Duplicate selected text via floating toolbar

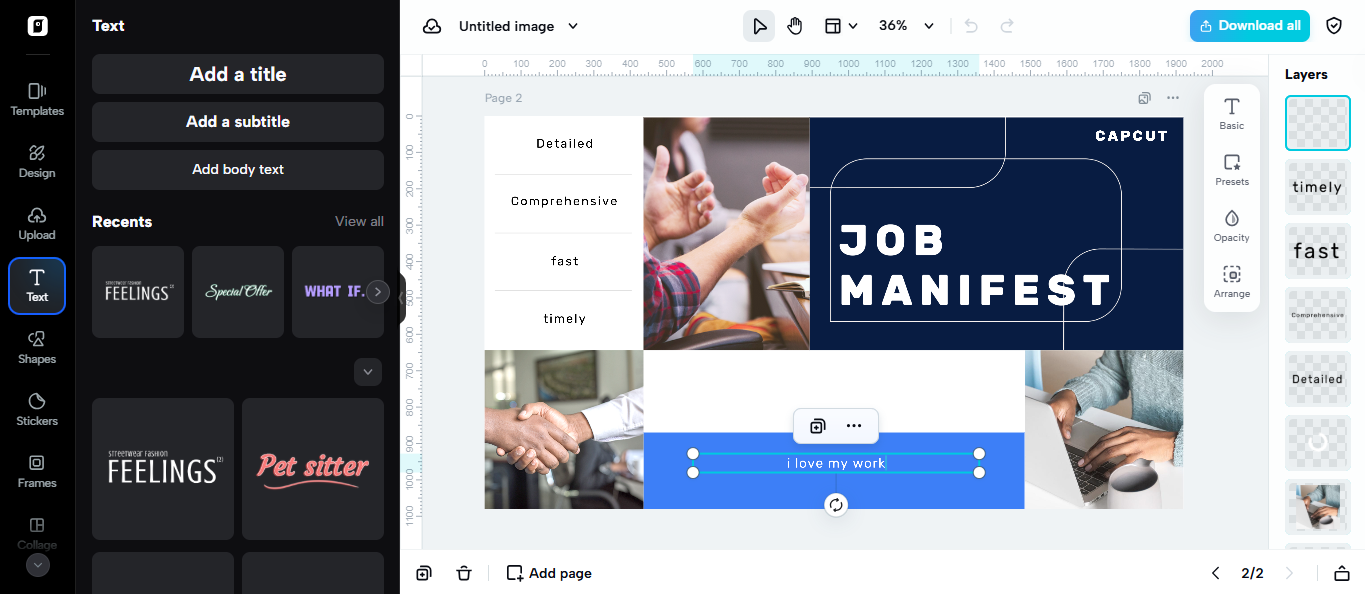[x=817, y=426]
